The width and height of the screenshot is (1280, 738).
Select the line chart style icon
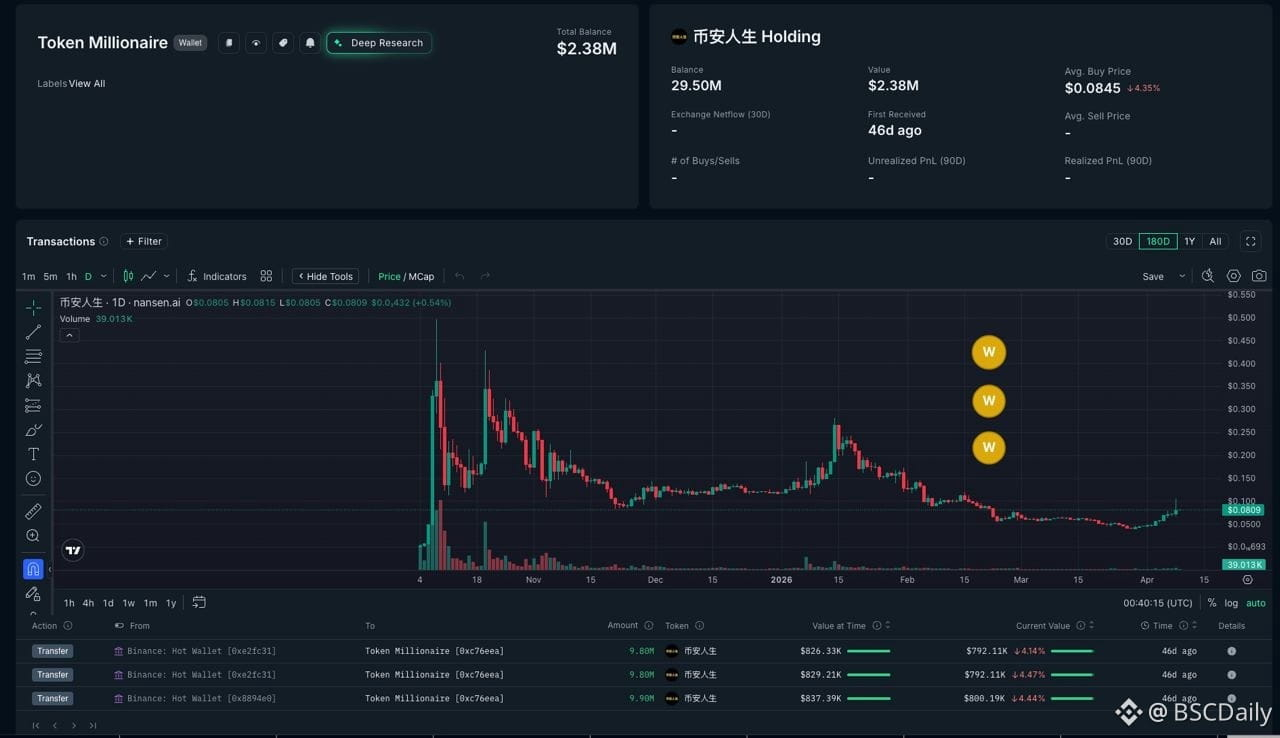tap(149, 276)
